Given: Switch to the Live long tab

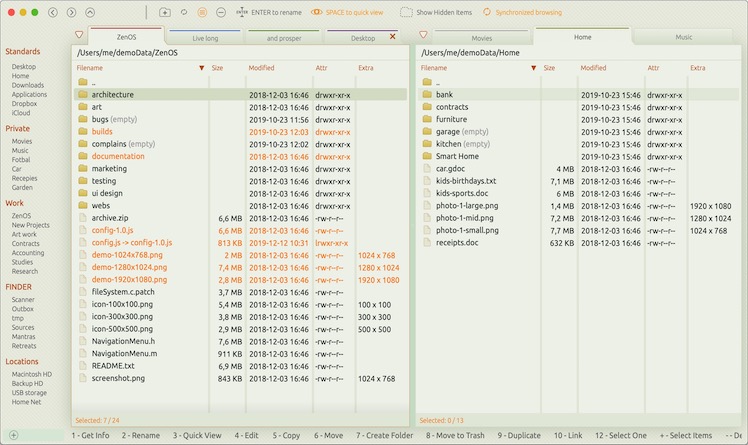Looking at the screenshot, I should [205, 38].
